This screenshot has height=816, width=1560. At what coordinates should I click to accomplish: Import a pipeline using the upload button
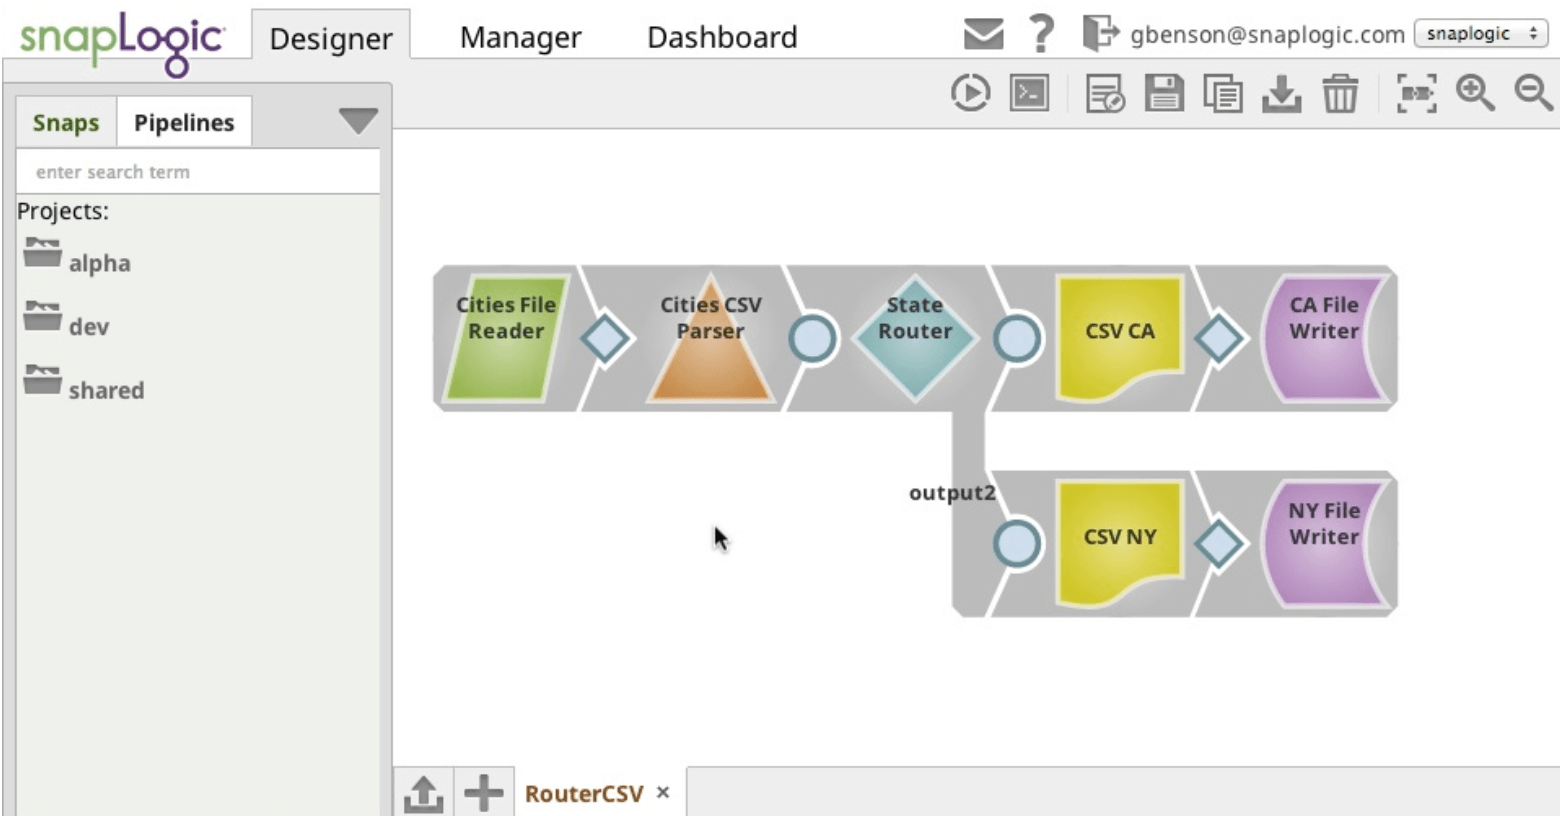[423, 792]
